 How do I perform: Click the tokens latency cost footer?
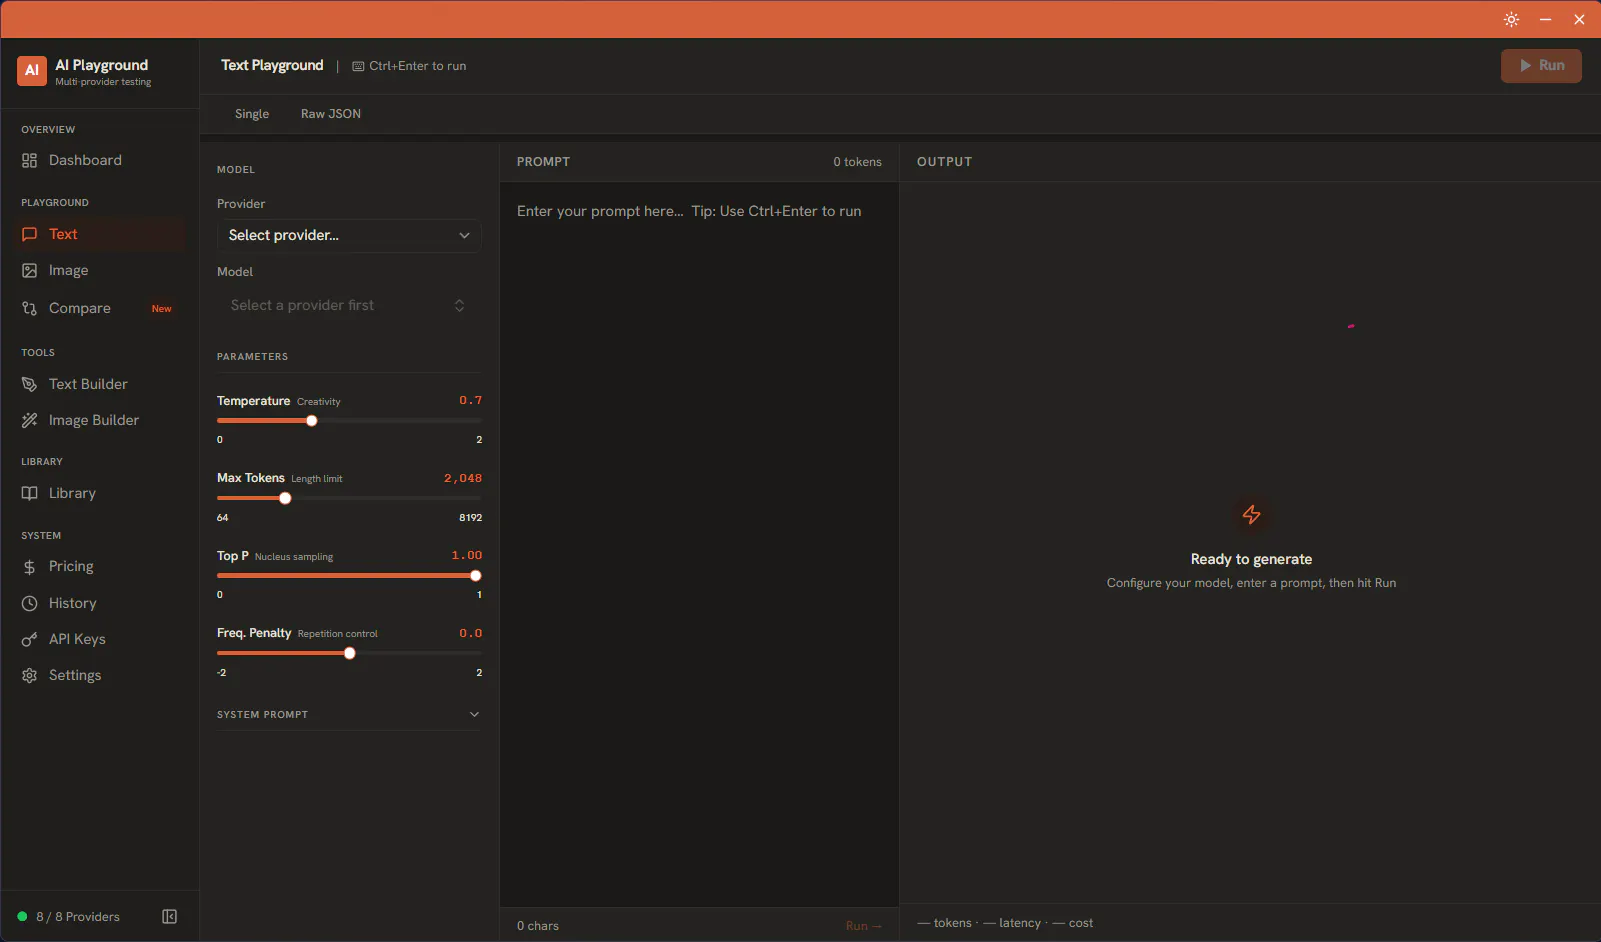pyautogui.click(x=1005, y=923)
